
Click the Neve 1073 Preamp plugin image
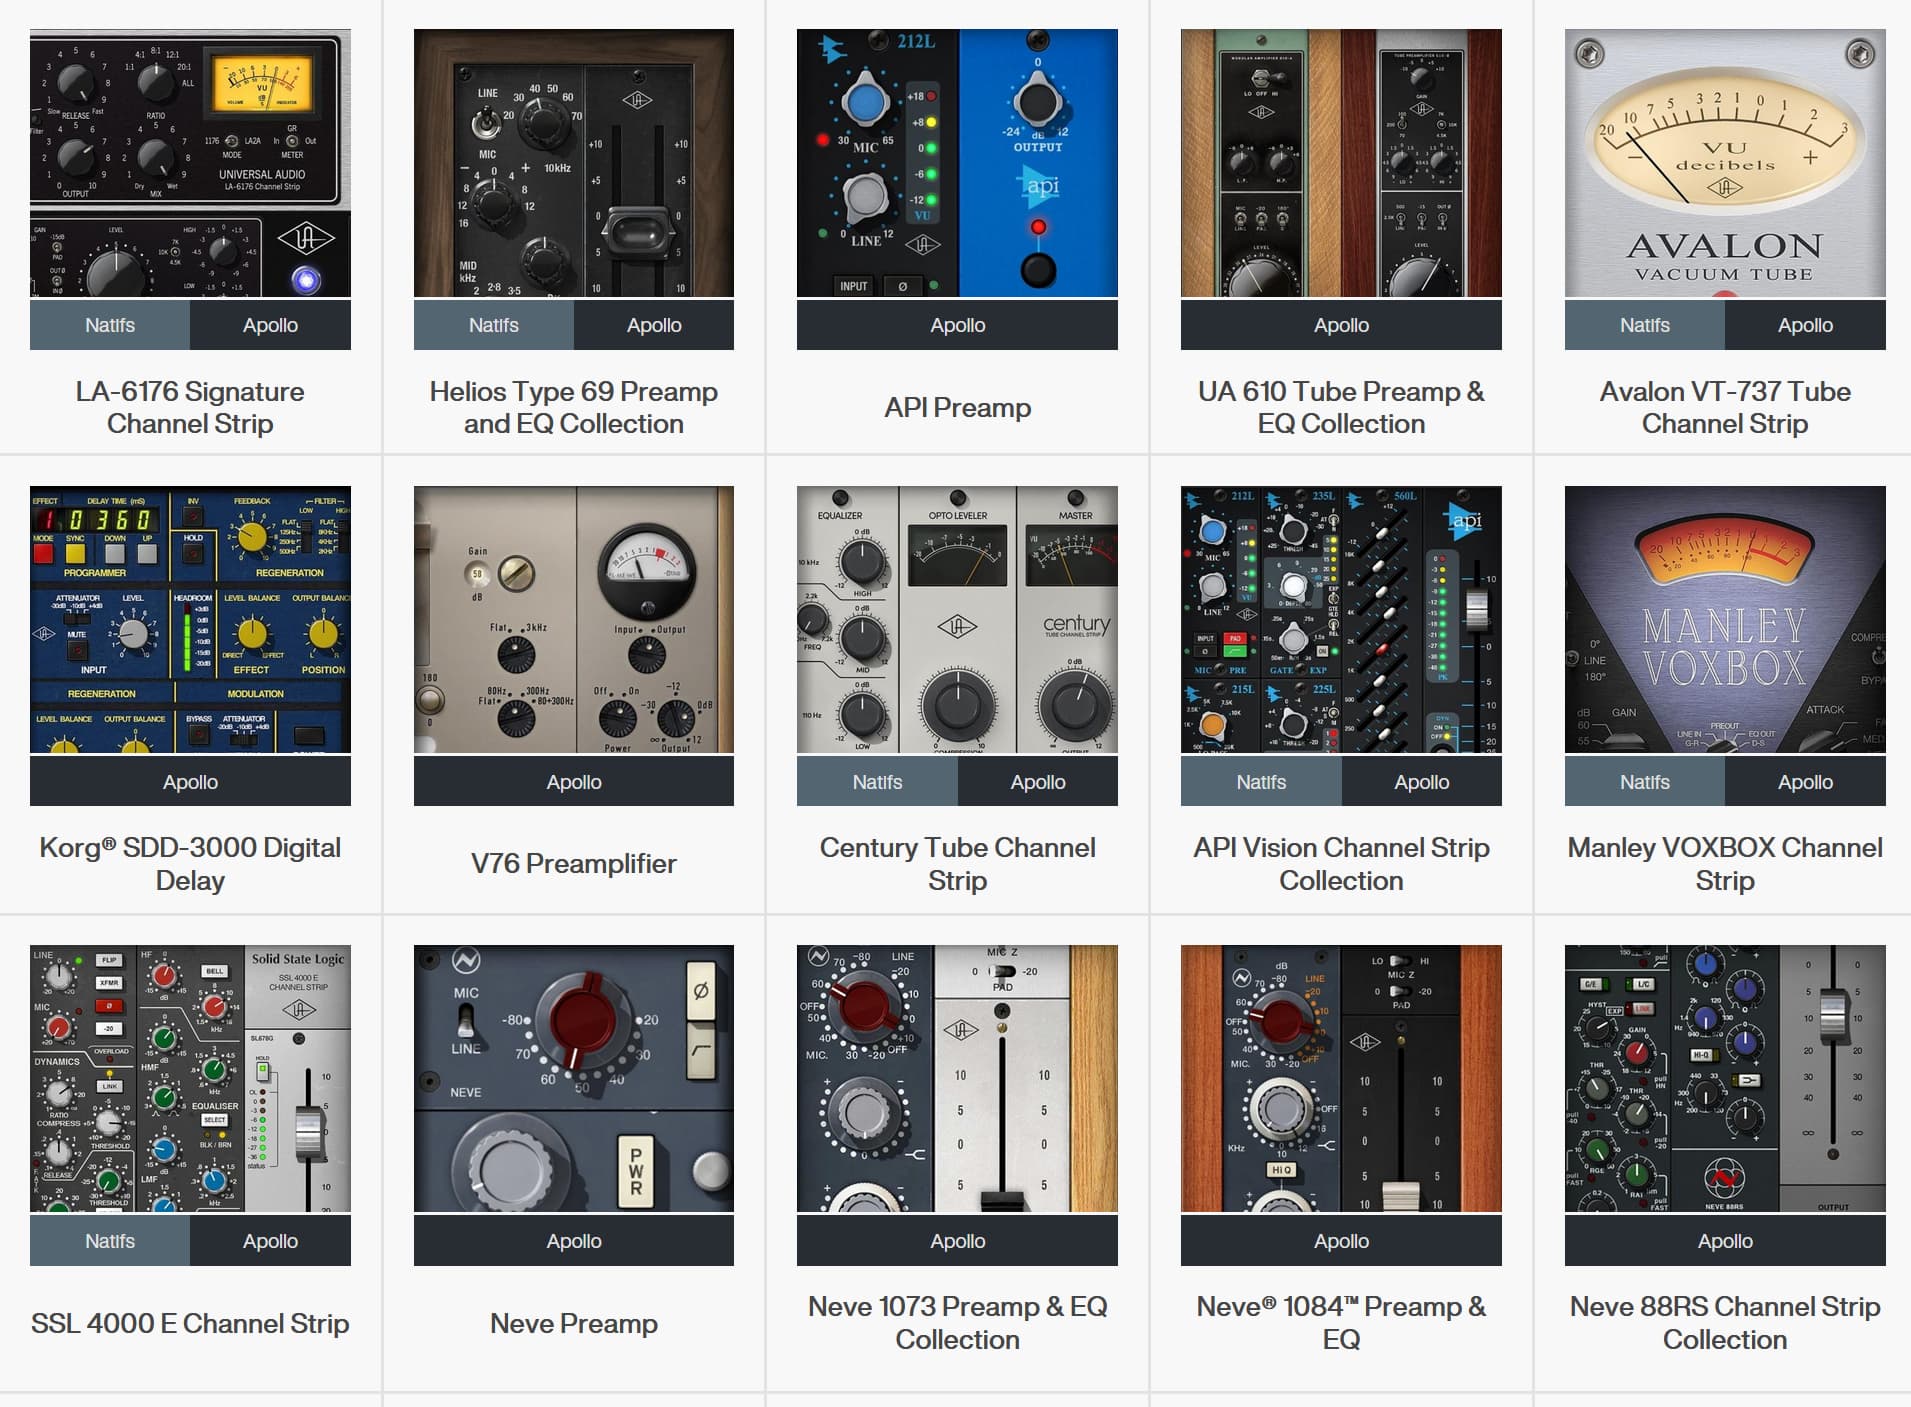[957, 1078]
